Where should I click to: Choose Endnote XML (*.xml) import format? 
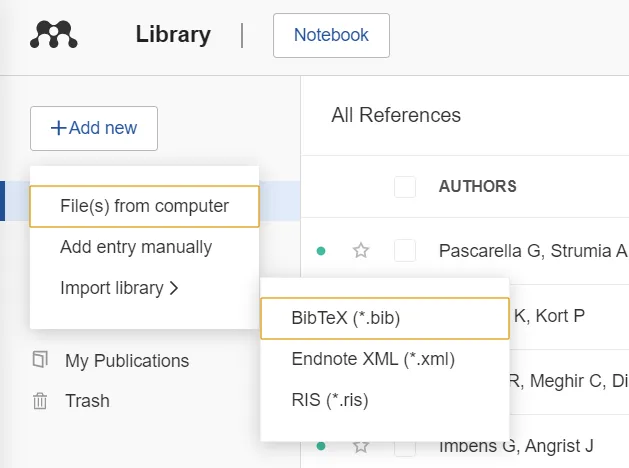pos(373,359)
